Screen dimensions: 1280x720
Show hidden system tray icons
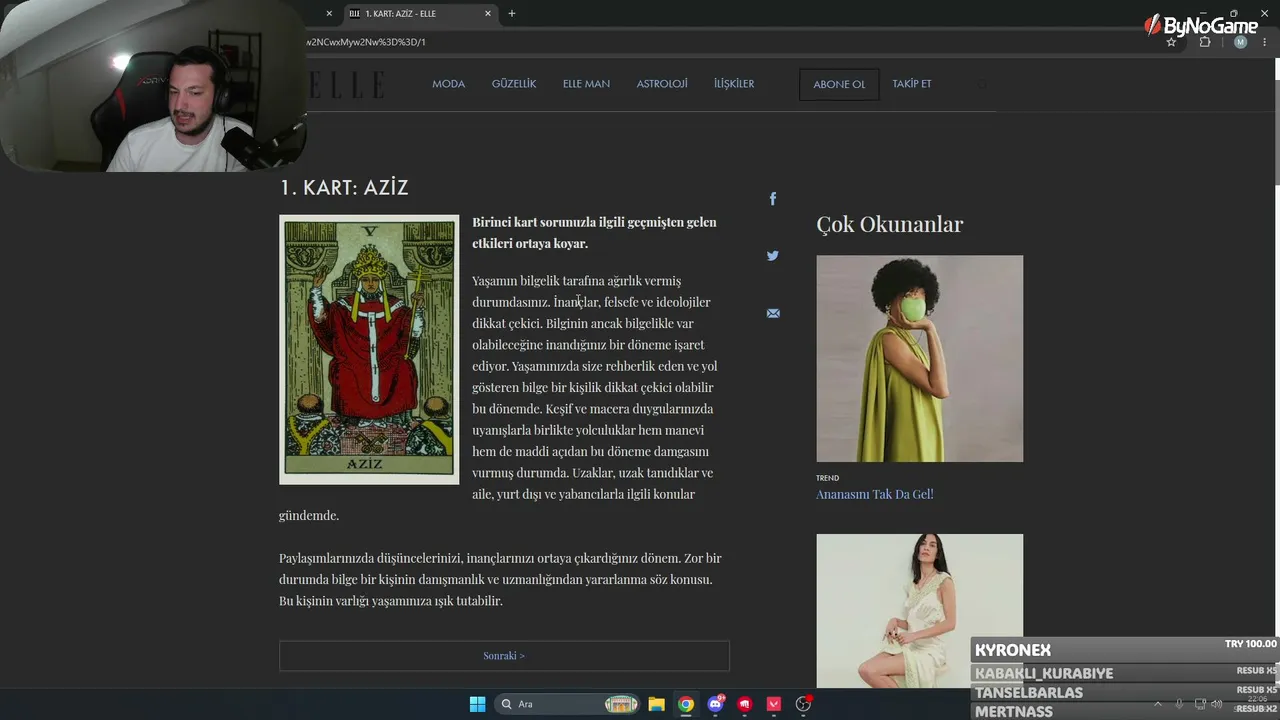click(x=1158, y=704)
